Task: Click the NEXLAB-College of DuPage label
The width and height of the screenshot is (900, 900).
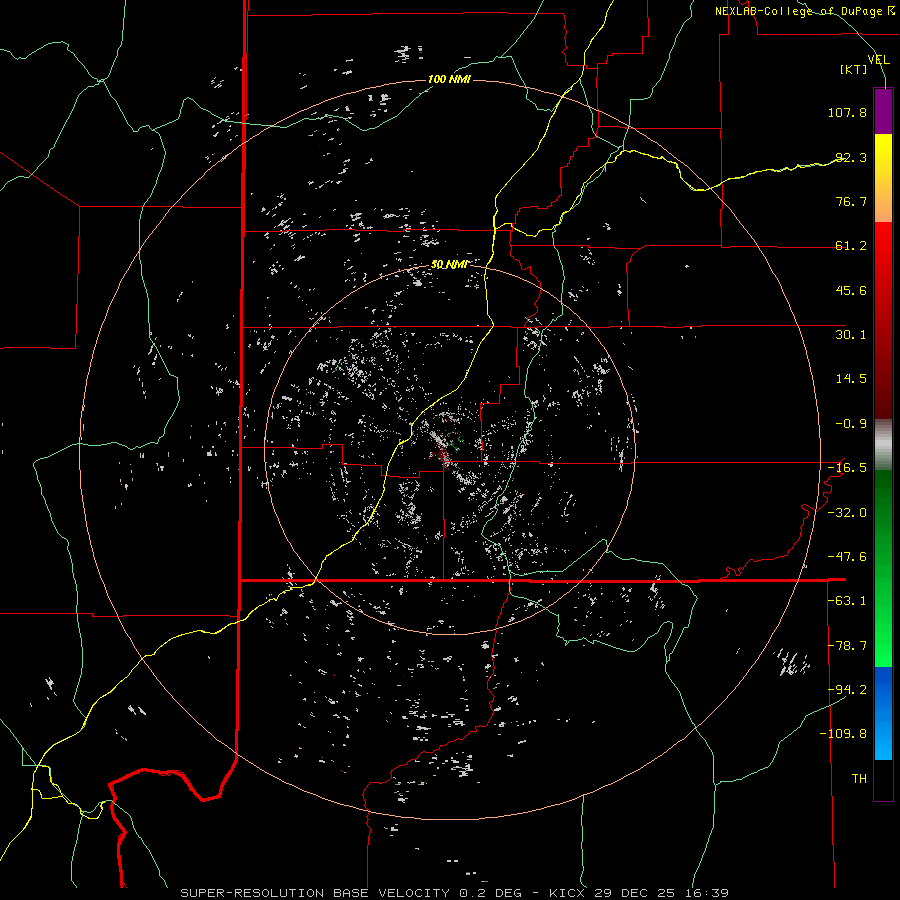Action: (x=798, y=11)
